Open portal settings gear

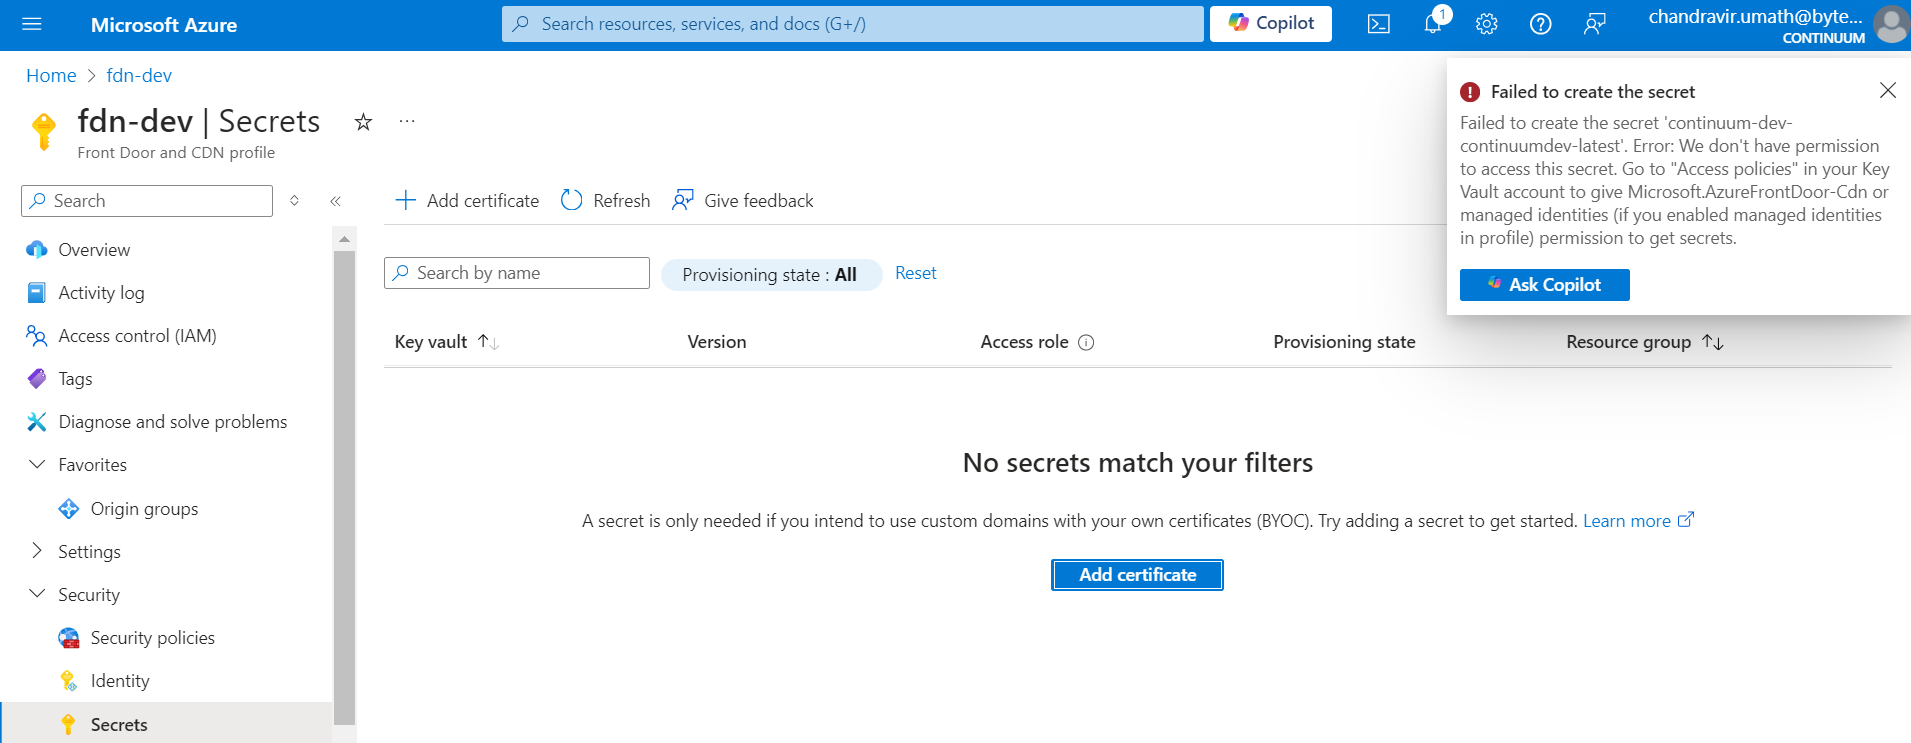(1487, 24)
